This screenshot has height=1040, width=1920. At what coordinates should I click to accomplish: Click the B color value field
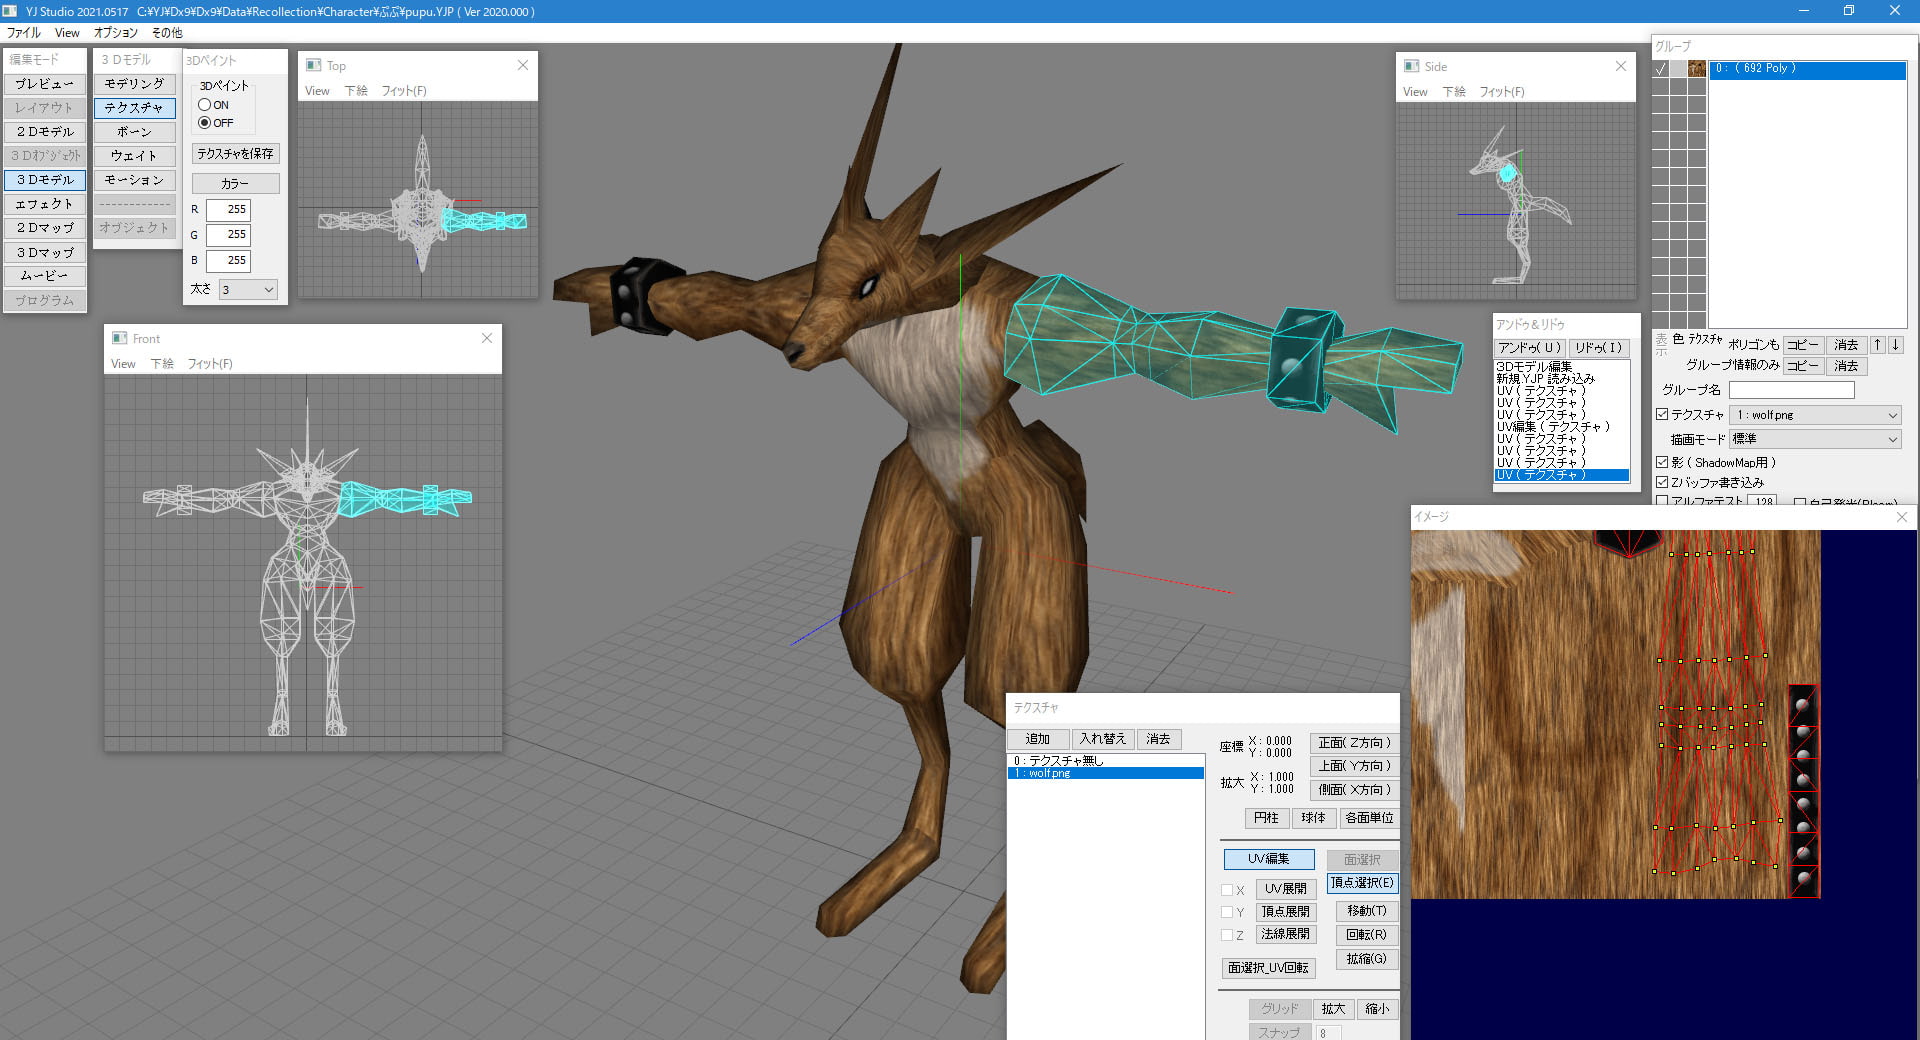pos(229,260)
